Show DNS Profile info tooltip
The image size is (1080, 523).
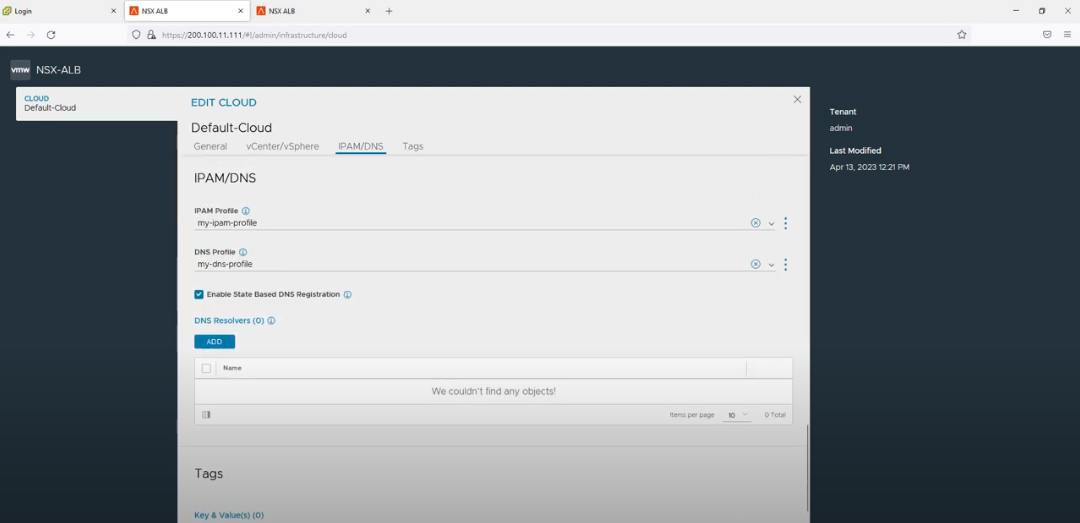coord(242,252)
